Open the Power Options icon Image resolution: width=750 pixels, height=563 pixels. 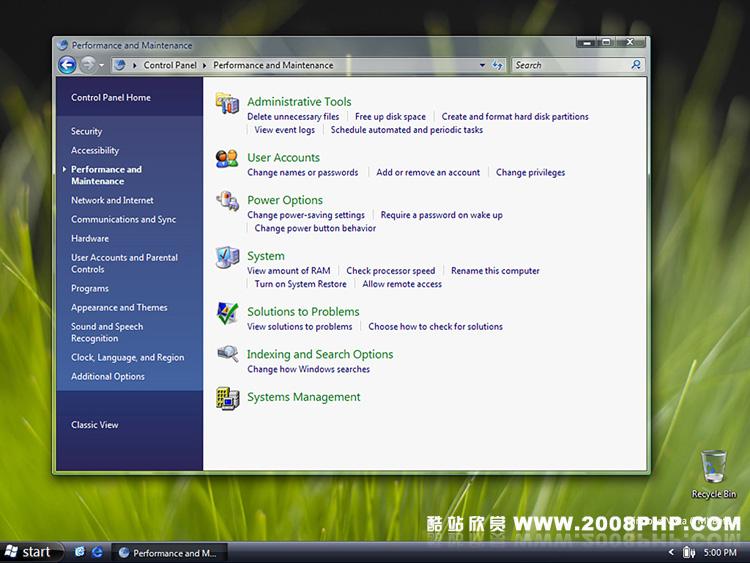click(228, 201)
